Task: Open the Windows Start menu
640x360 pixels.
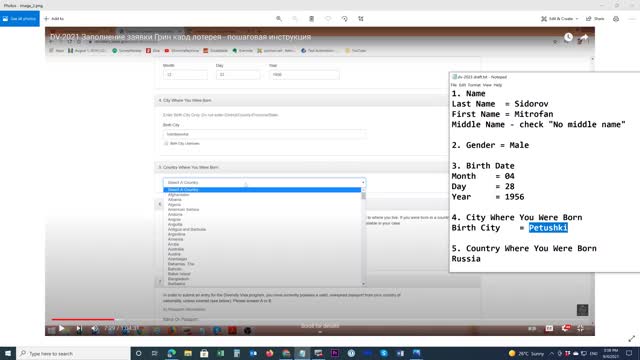Action: (x=8, y=353)
